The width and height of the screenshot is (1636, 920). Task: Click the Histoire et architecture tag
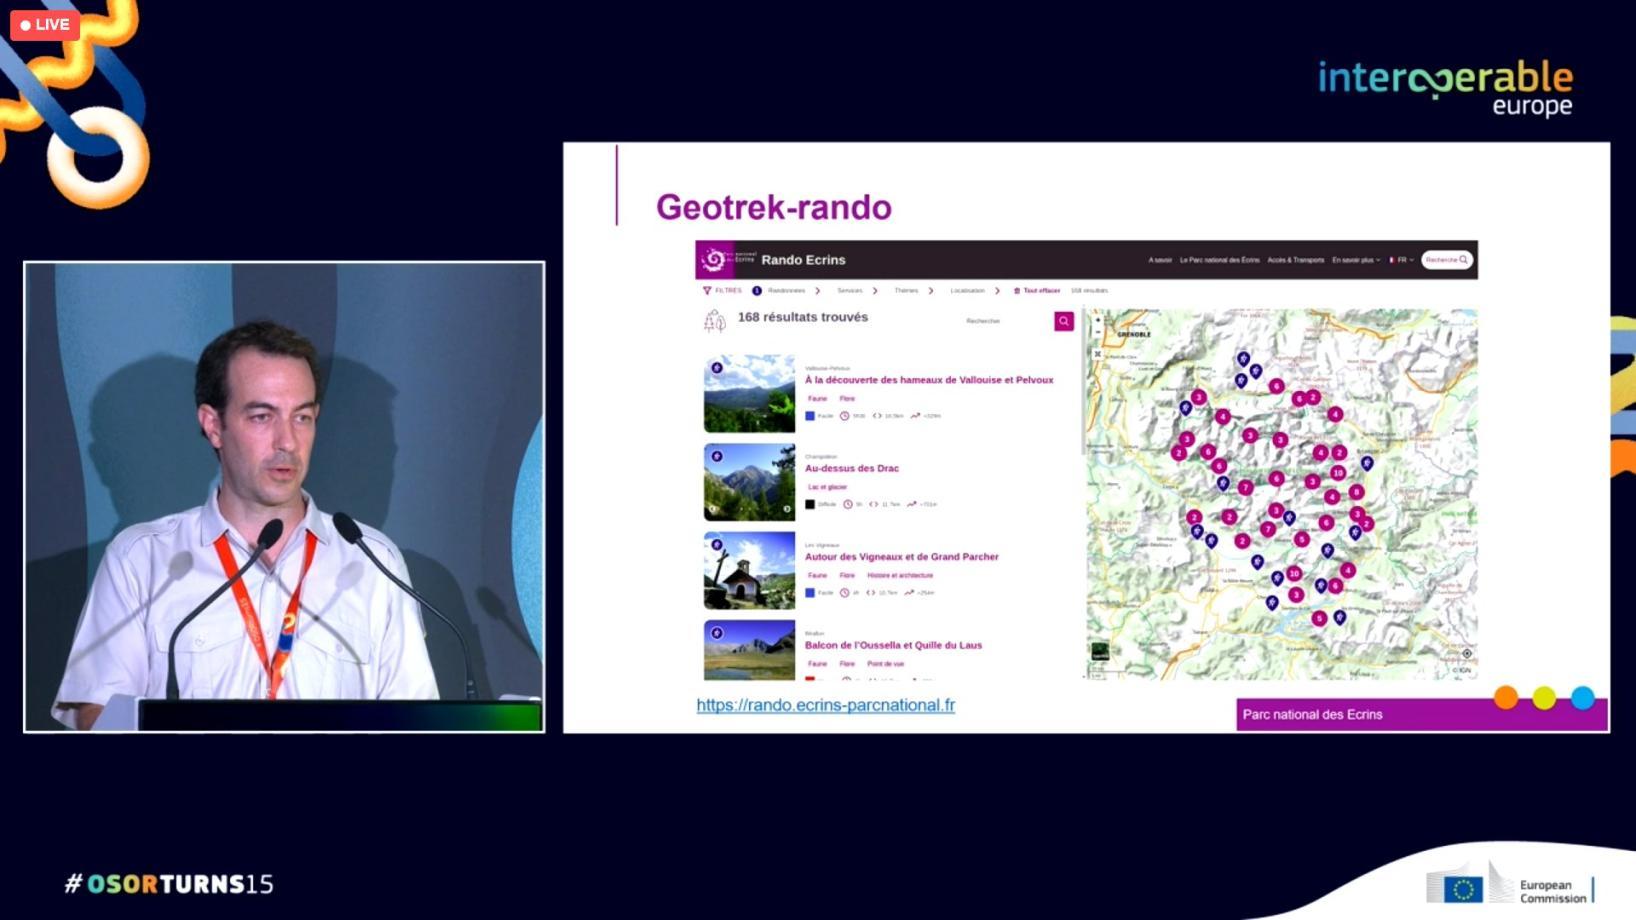900,575
